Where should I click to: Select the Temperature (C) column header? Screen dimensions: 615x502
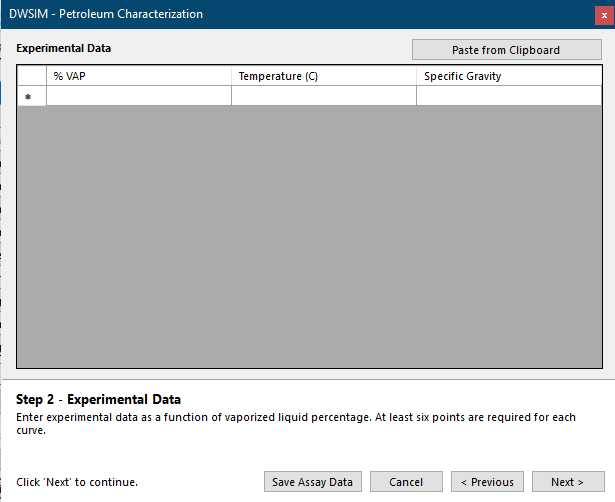[324, 76]
